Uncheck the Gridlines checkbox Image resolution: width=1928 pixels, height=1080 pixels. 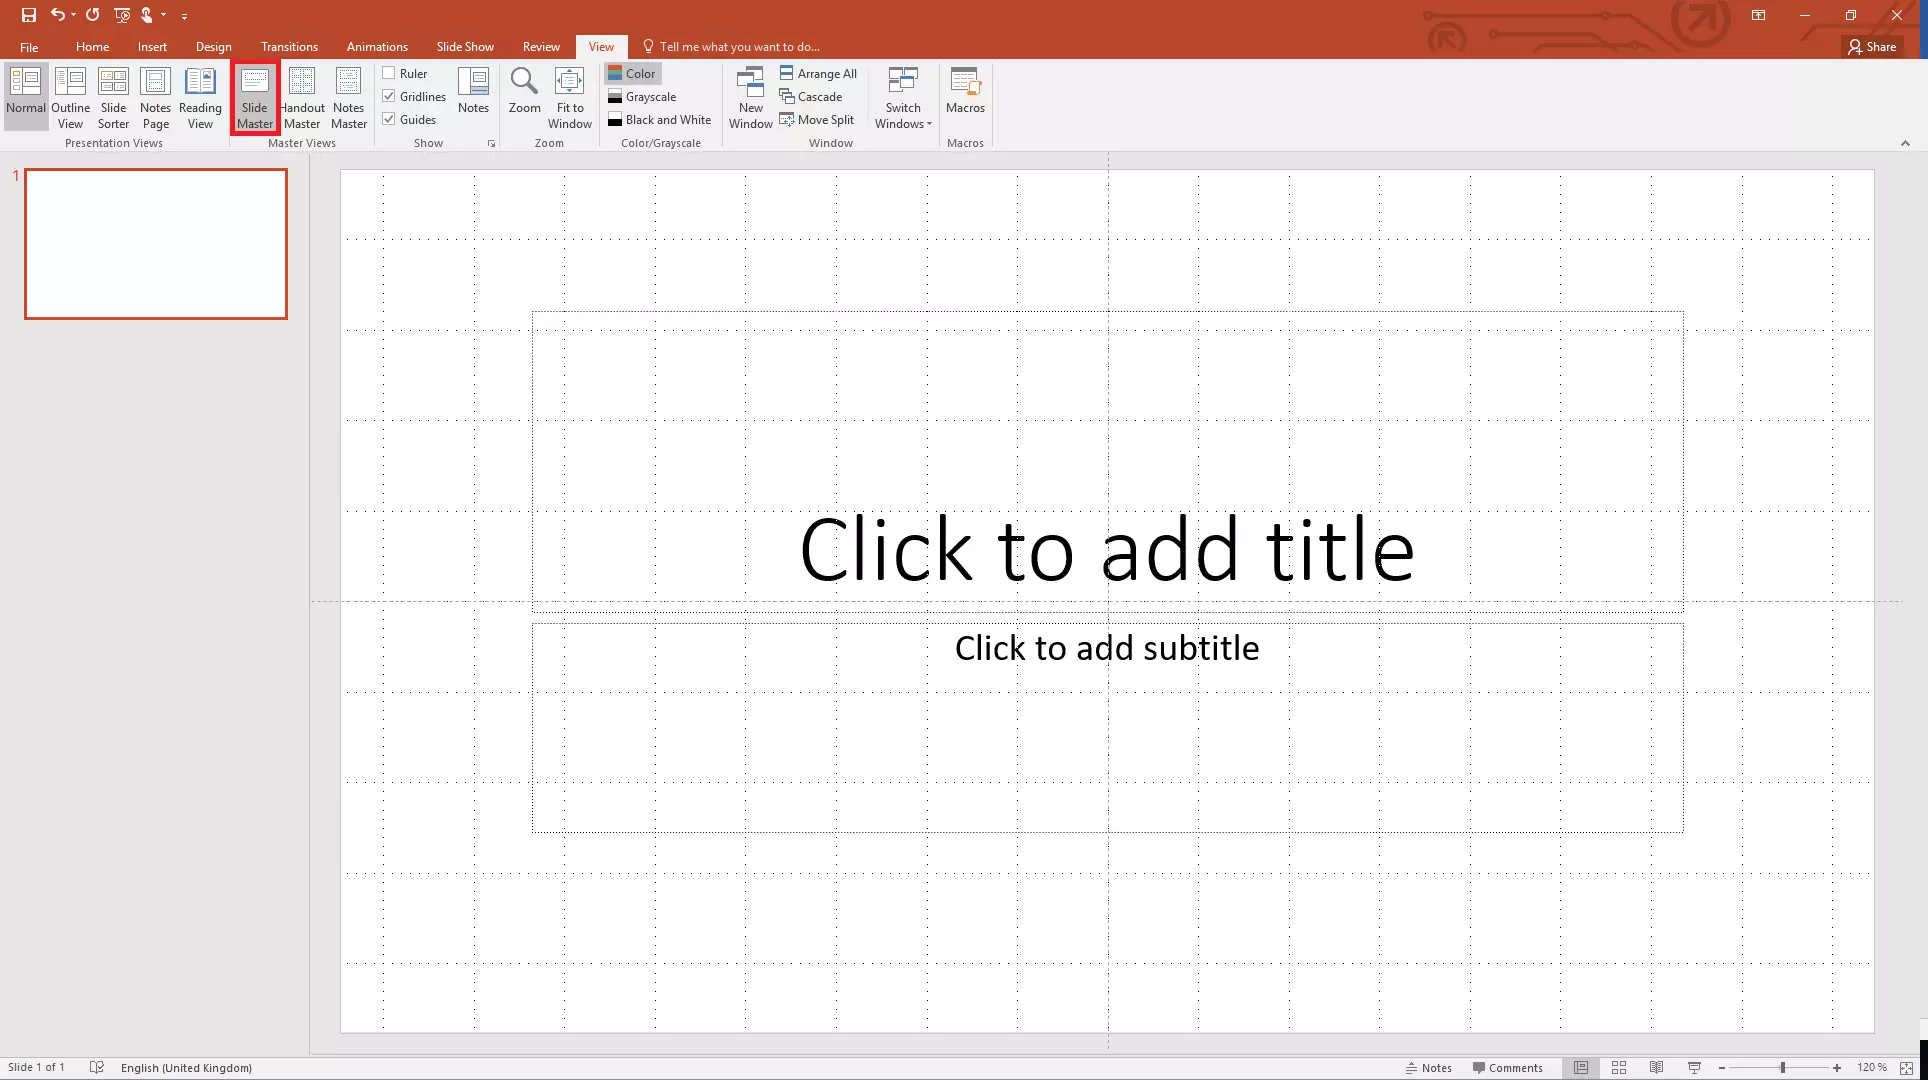(389, 96)
